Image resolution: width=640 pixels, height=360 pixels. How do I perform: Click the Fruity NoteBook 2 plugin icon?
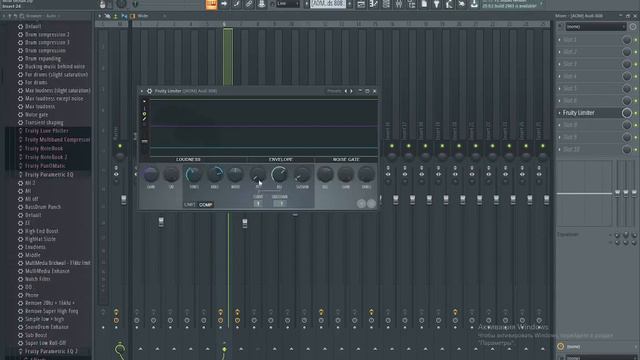click(20, 157)
